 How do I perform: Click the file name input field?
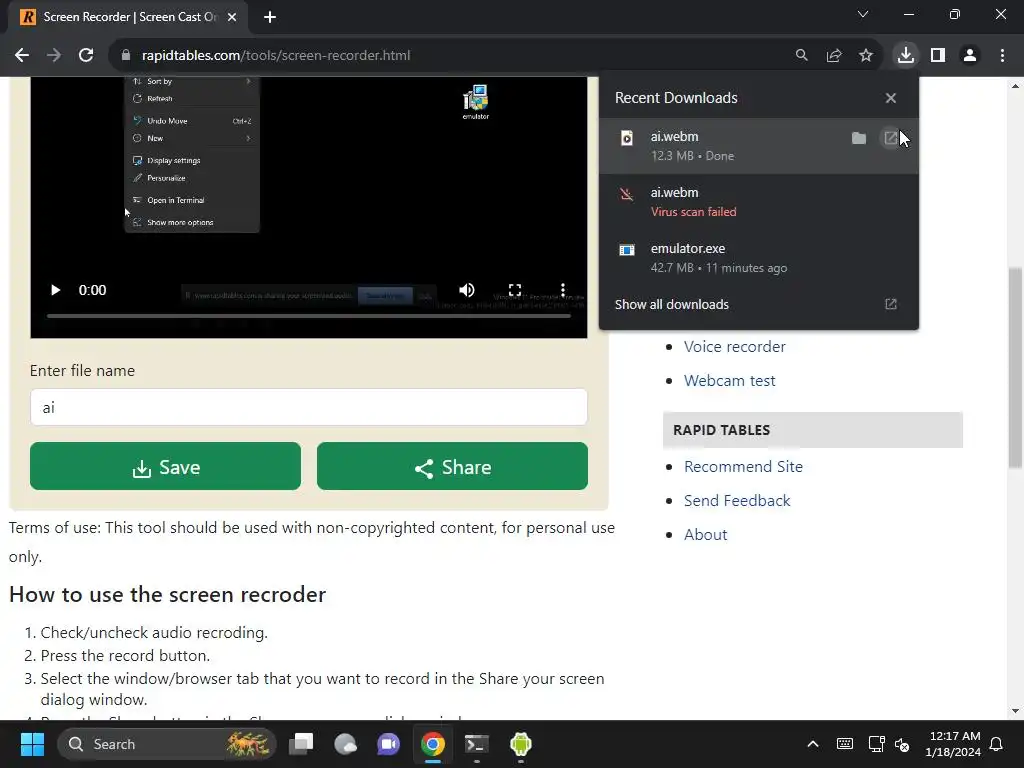308,408
